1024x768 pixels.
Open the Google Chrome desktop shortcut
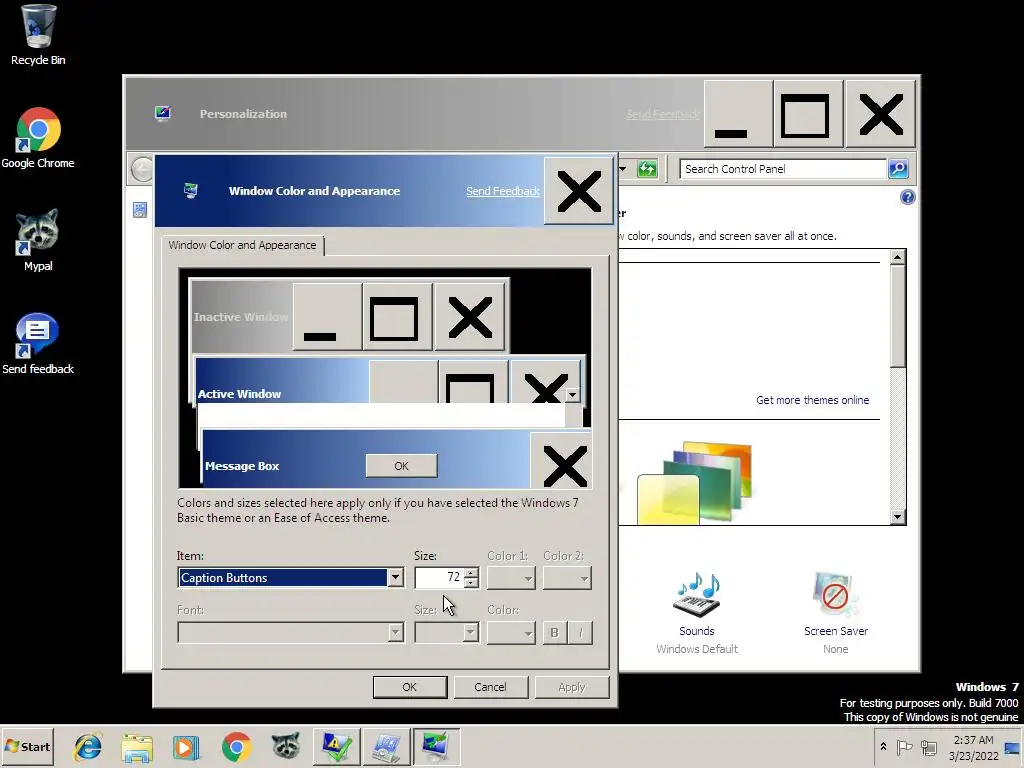click(x=38, y=138)
